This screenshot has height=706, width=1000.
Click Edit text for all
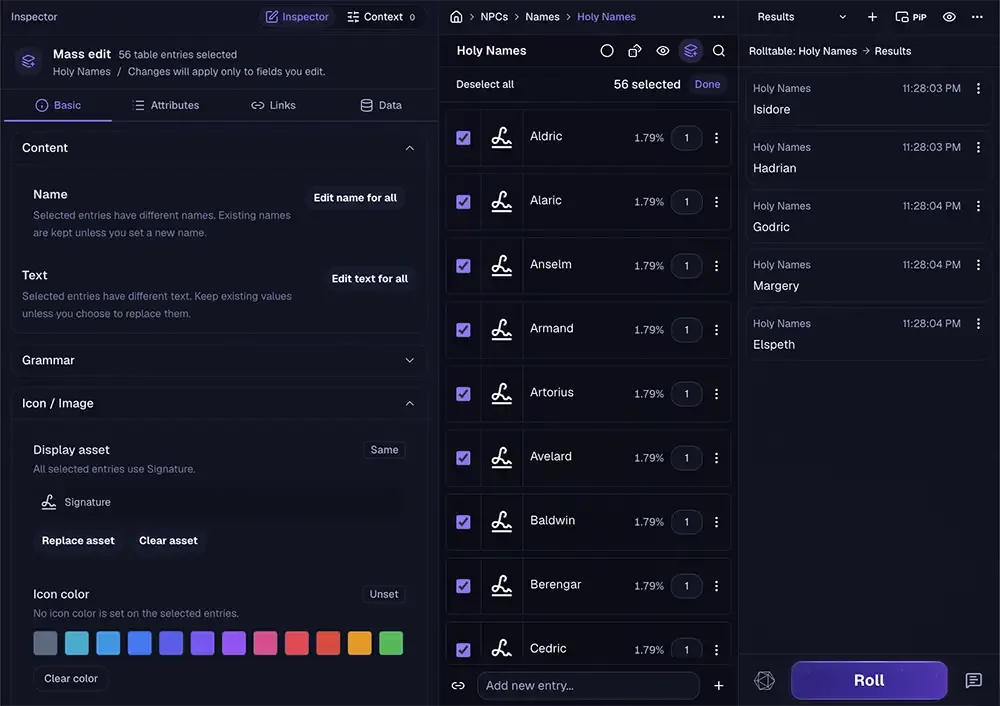point(369,279)
